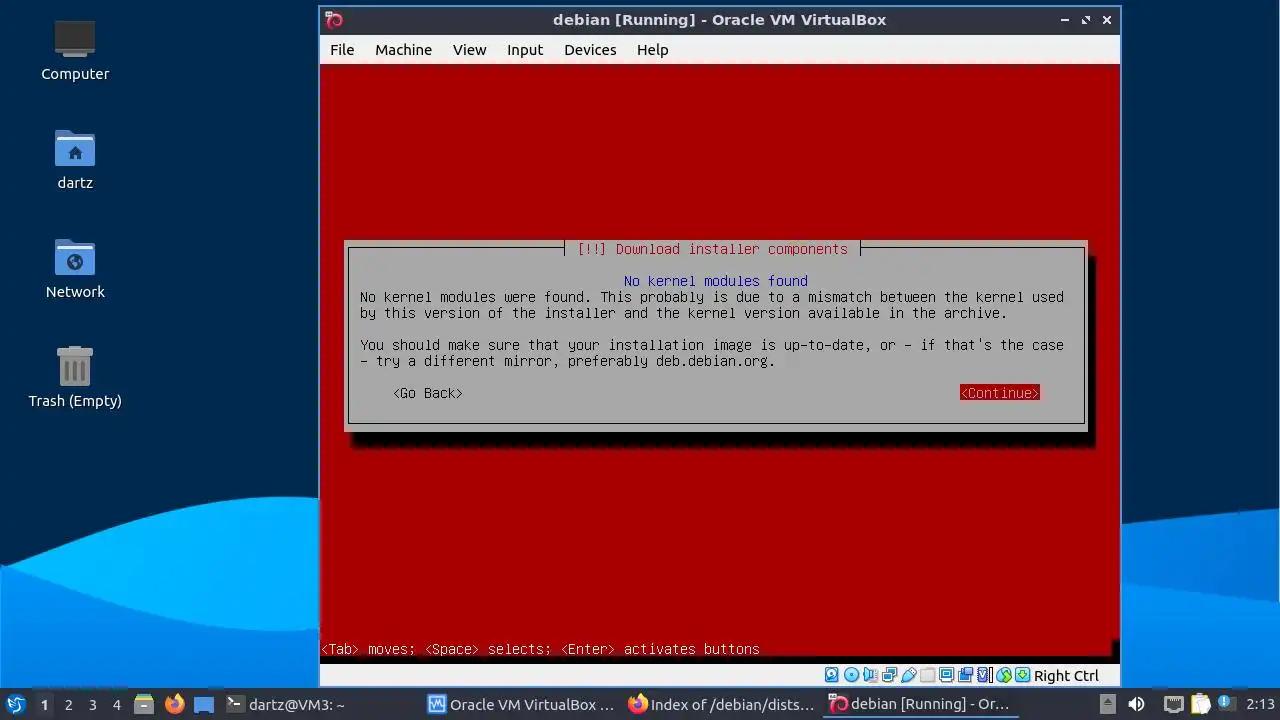Image resolution: width=1280 pixels, height=720 pixels.
Task: Click the show desktop taskbar icon
Action: (204, 704)
